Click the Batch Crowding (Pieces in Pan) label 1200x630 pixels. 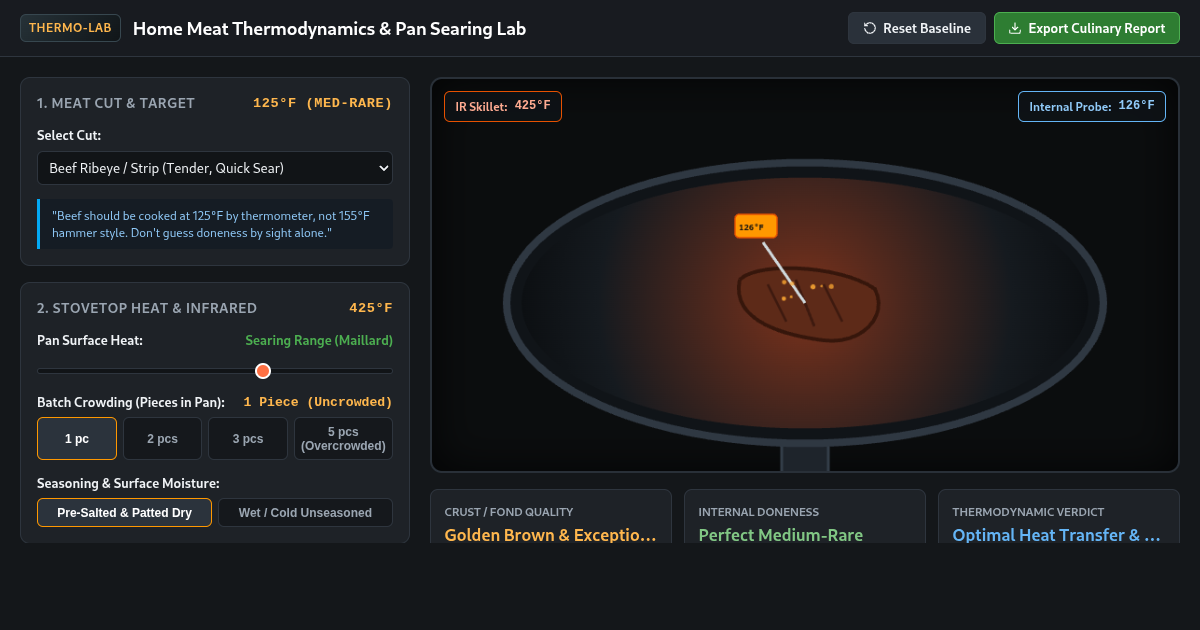pyautogui.click(x=131, y=402)
